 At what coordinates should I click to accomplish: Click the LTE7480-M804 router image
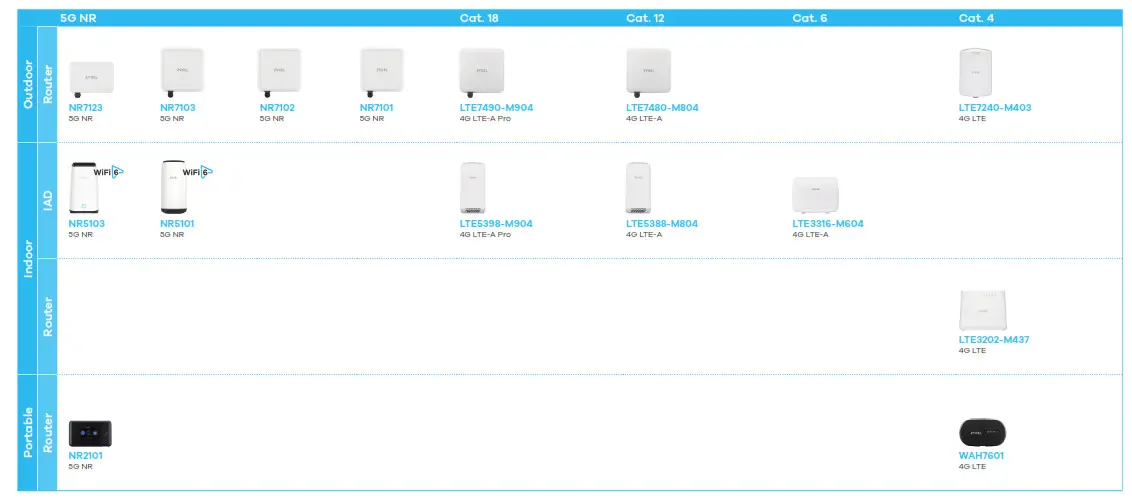648,72
